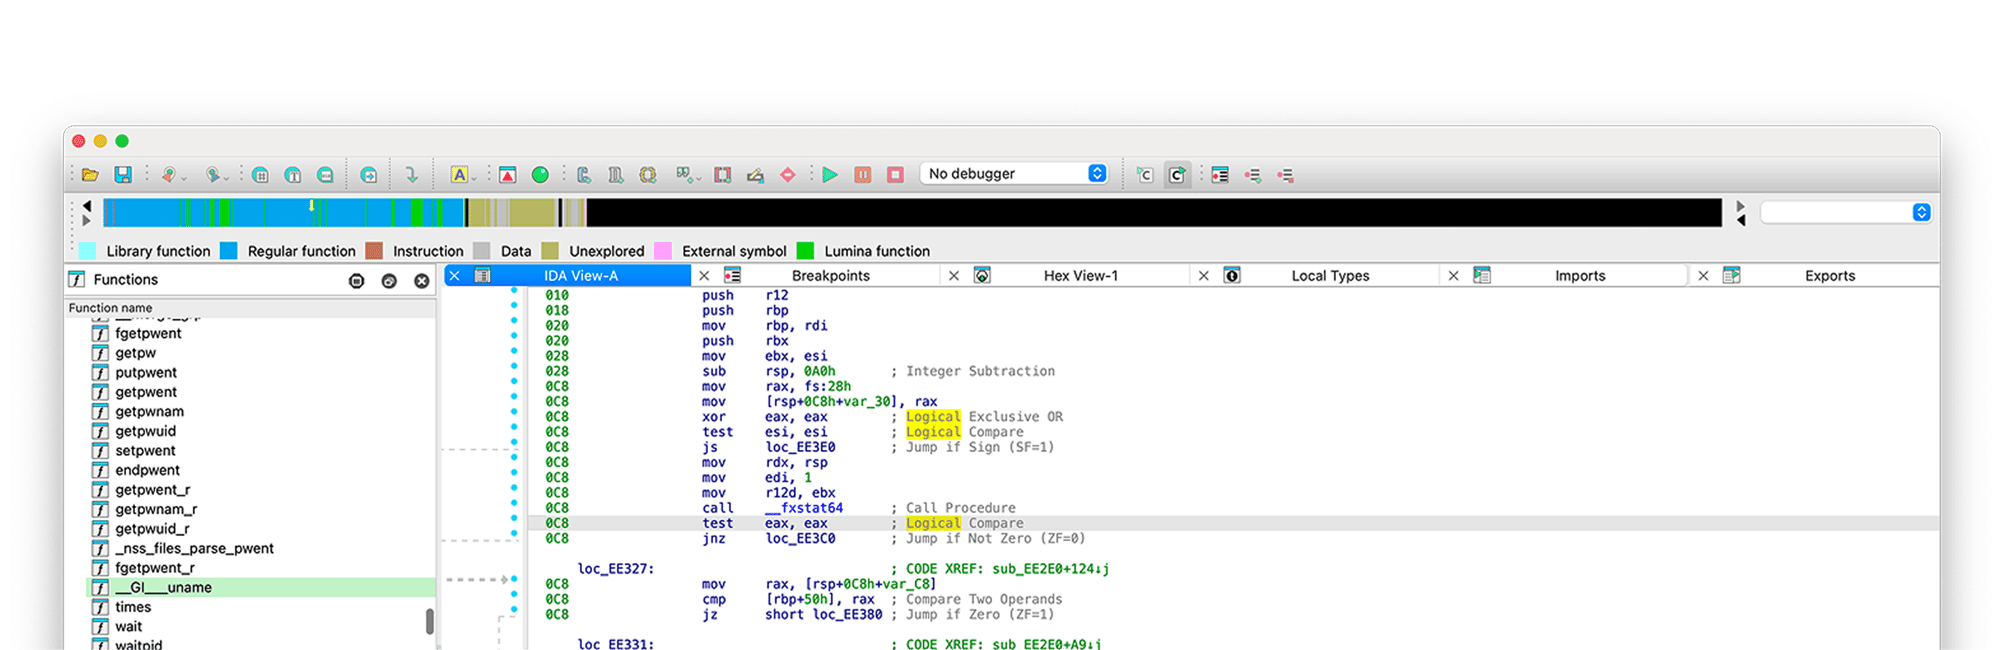This screenshot has width=2000, height=650.
Task: Click the Functions list vertical scrollbar
Action: click(430, 621)
